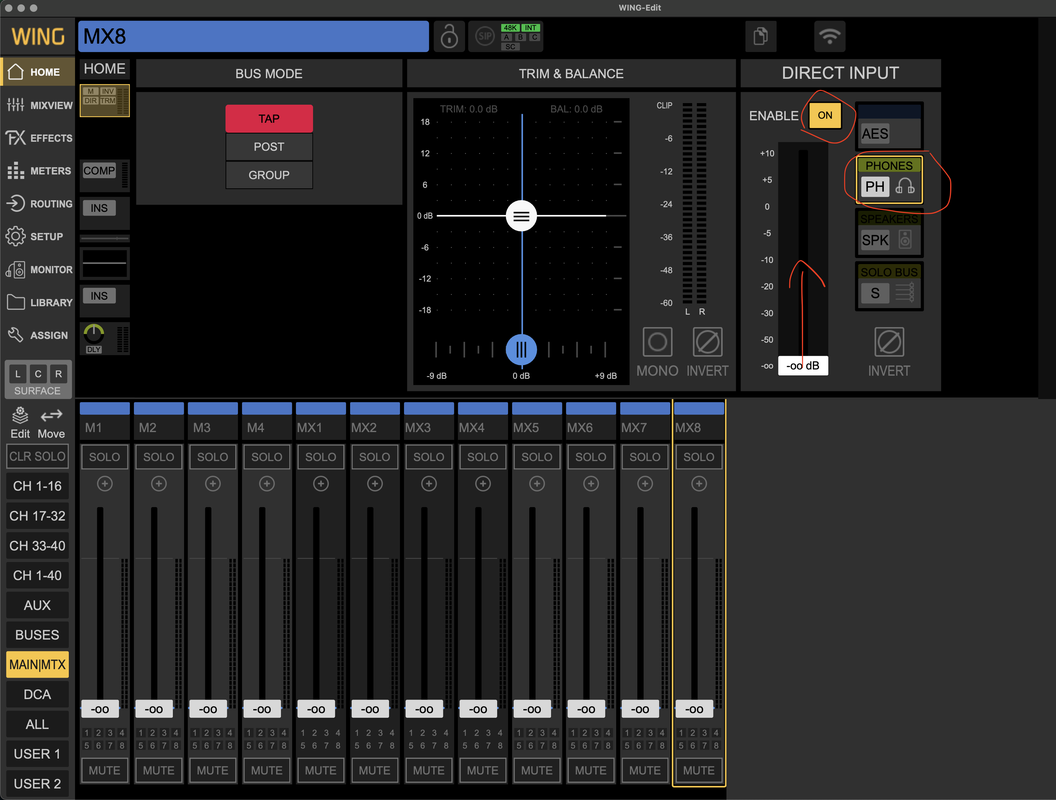Click the MX8 channel name field
This screenshot has width=1056, height=800.
(x=253, y=36)
